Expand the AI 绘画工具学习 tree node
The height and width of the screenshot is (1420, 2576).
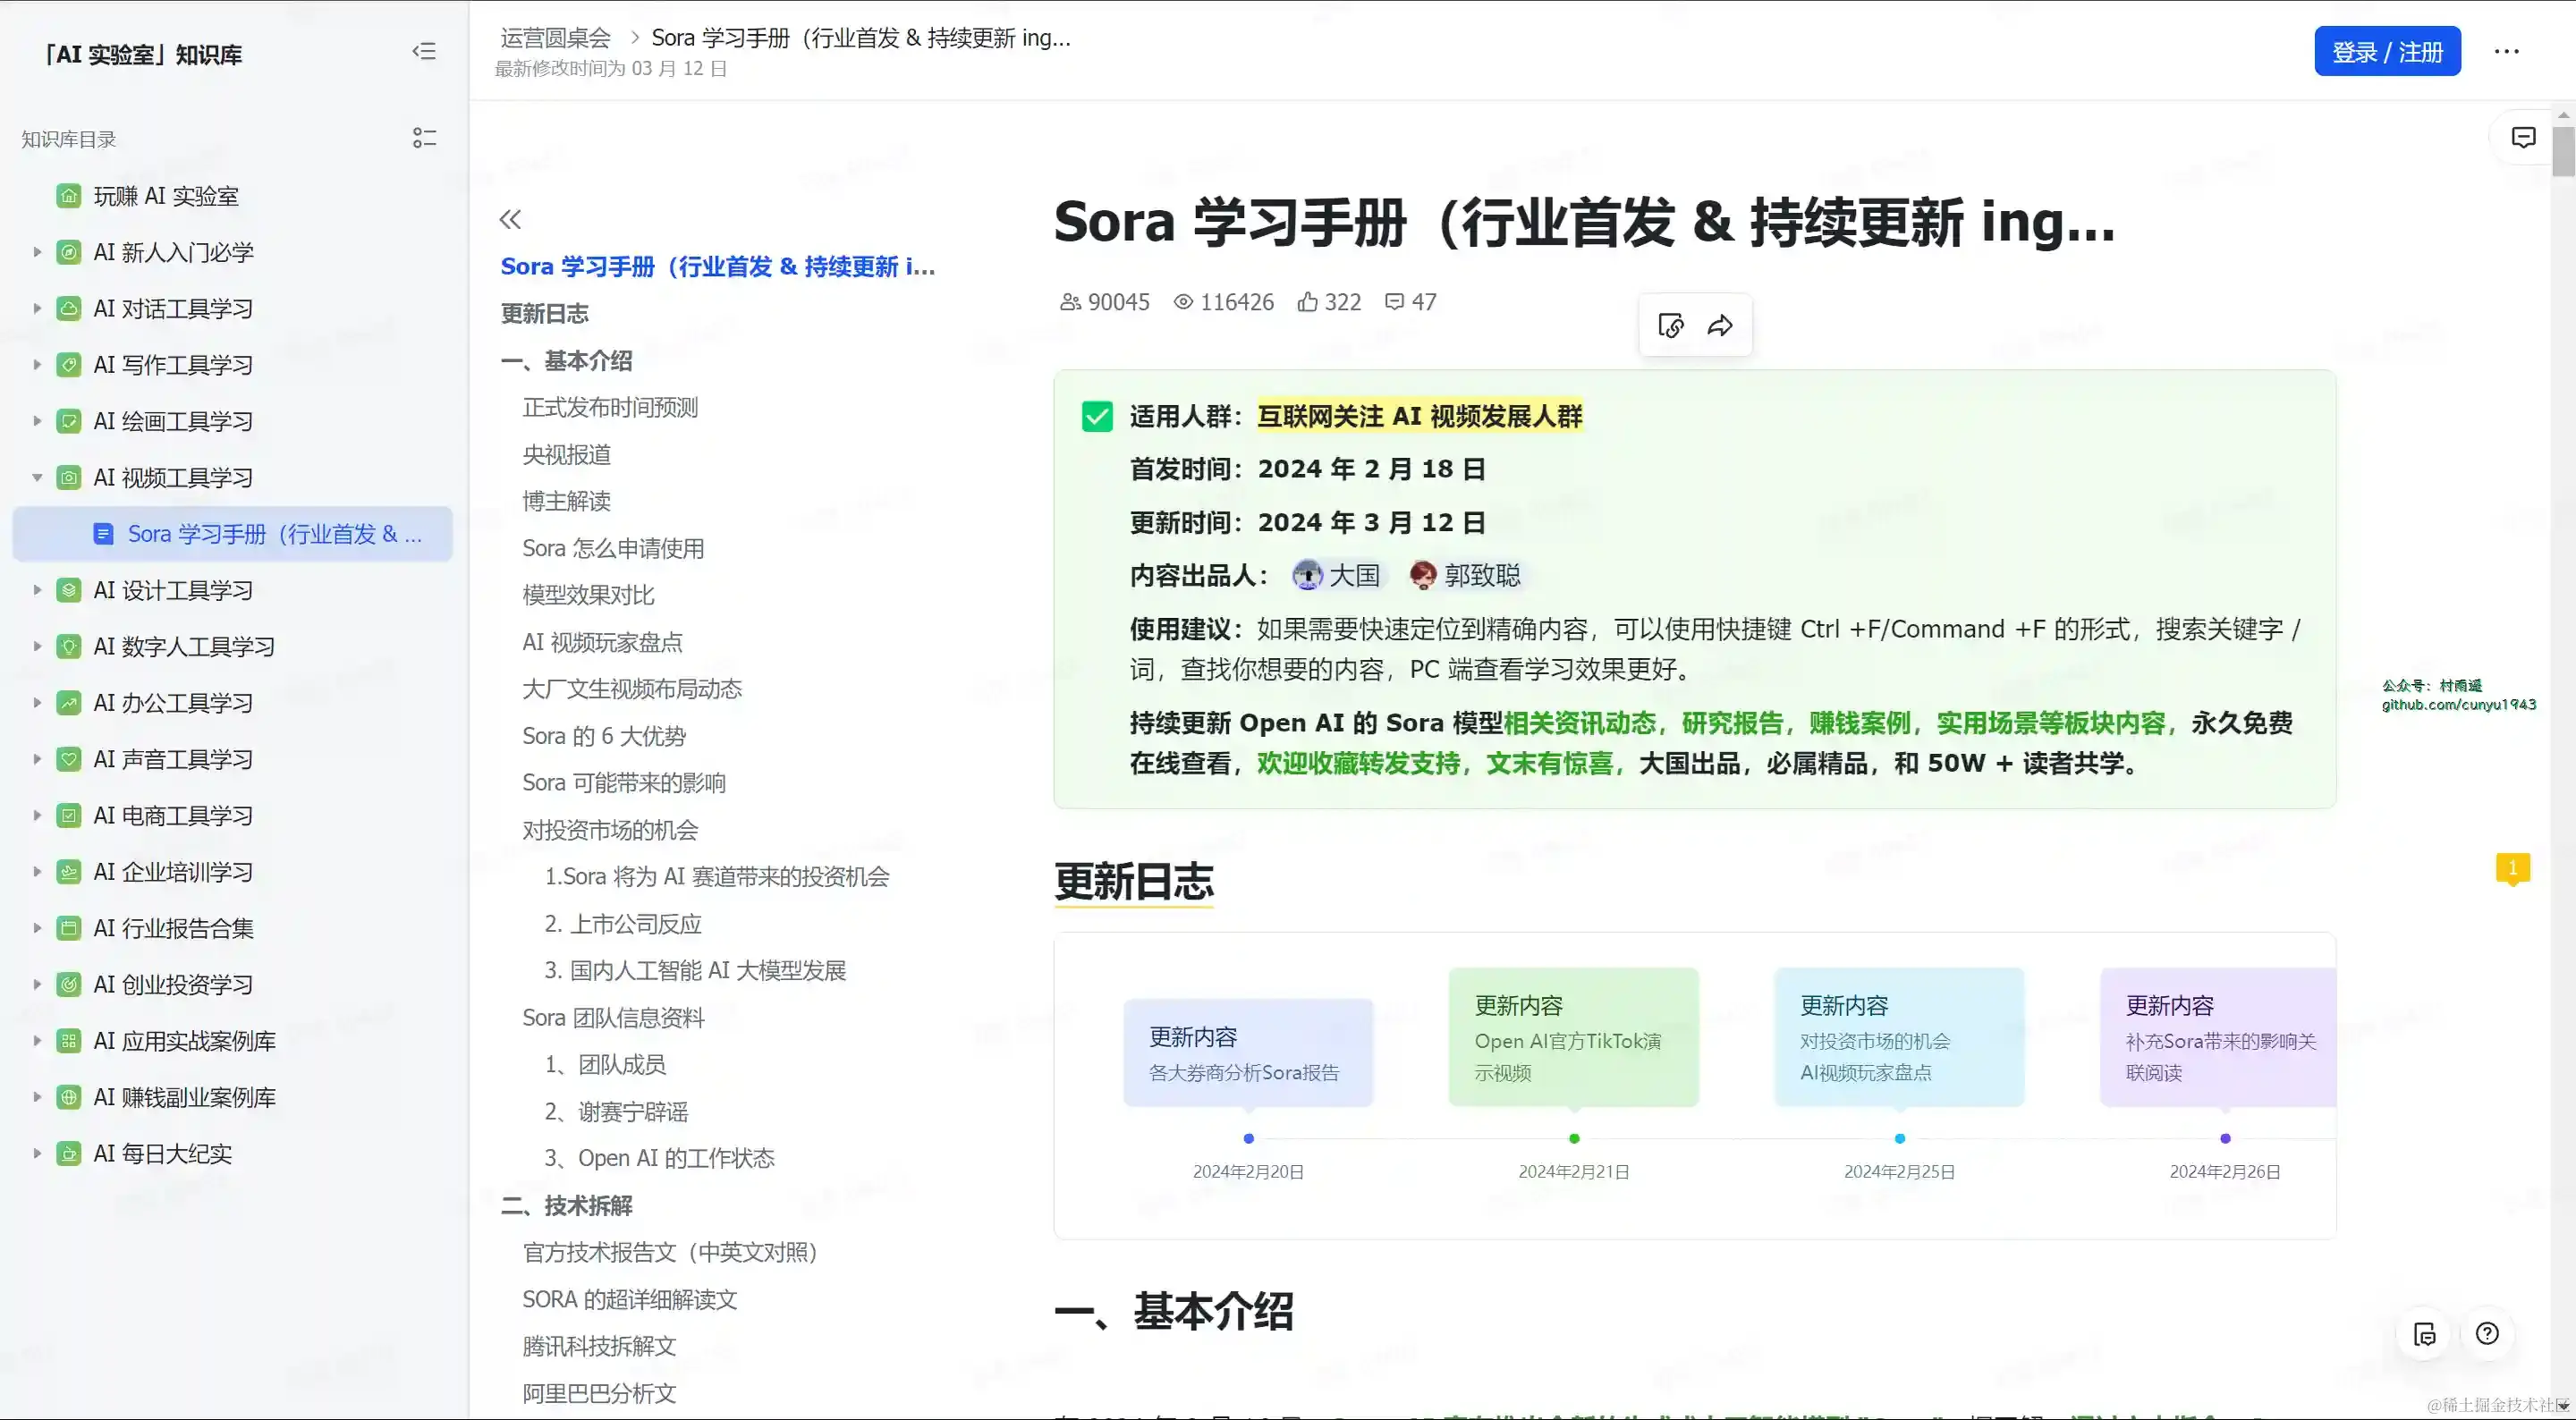(37, 421)
